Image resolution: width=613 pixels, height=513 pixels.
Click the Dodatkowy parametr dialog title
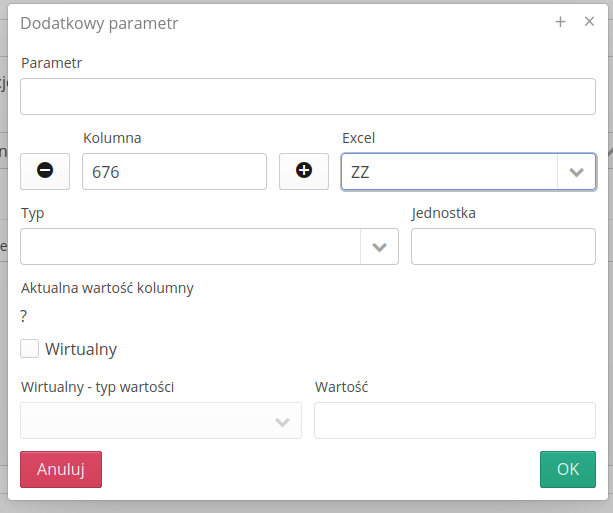point(100,22)
